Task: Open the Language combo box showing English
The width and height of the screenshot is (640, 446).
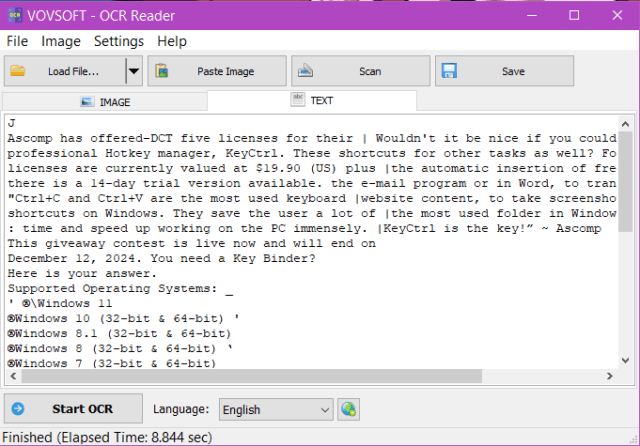Action: pyautogui.click(x=276, y=409)
